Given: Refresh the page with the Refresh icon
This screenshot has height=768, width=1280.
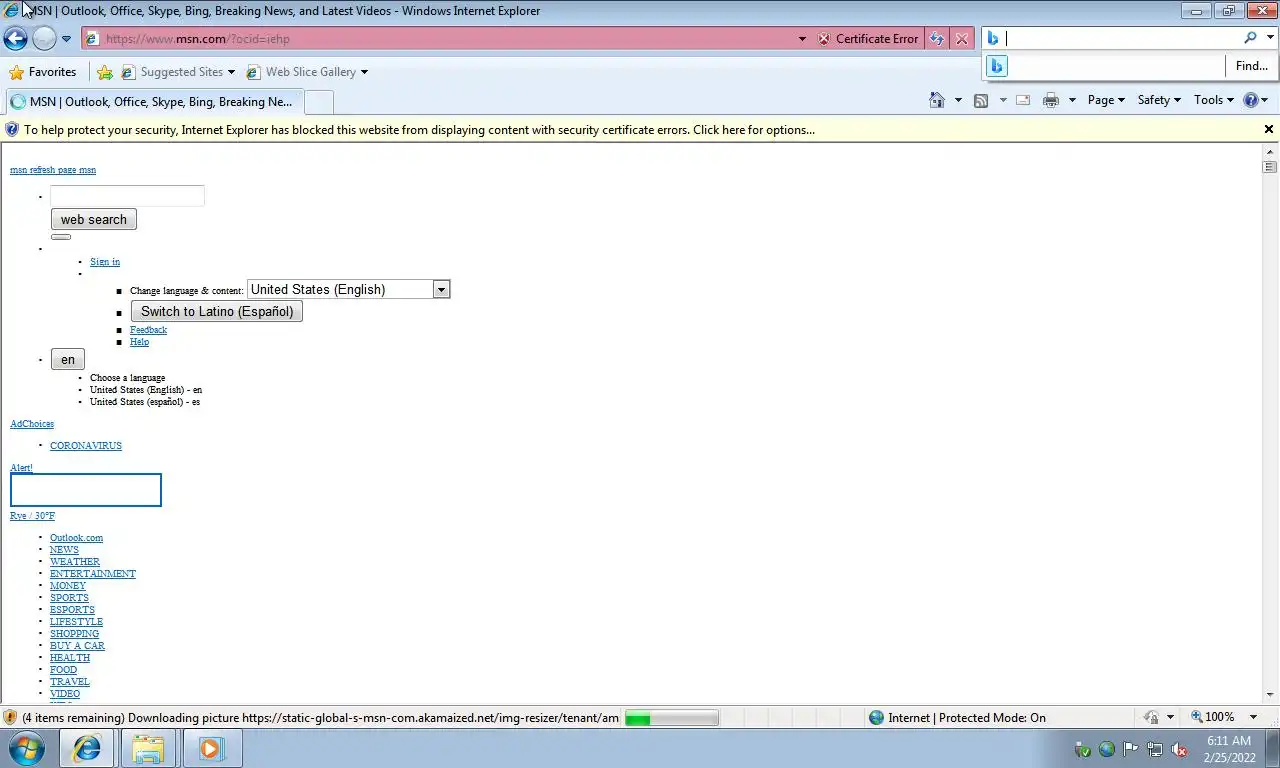Looking at the screenshot, I should tap(937, 39).
